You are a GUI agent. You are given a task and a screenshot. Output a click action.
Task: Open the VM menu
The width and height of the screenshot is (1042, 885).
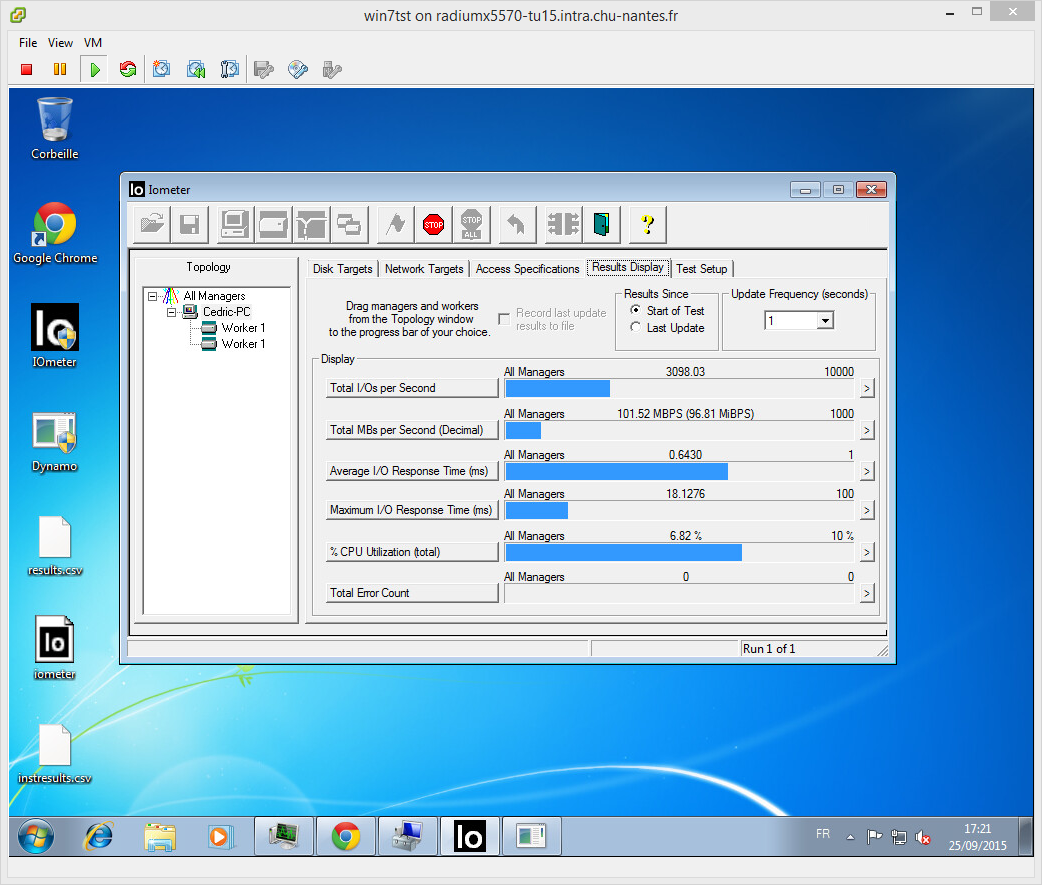93,43
